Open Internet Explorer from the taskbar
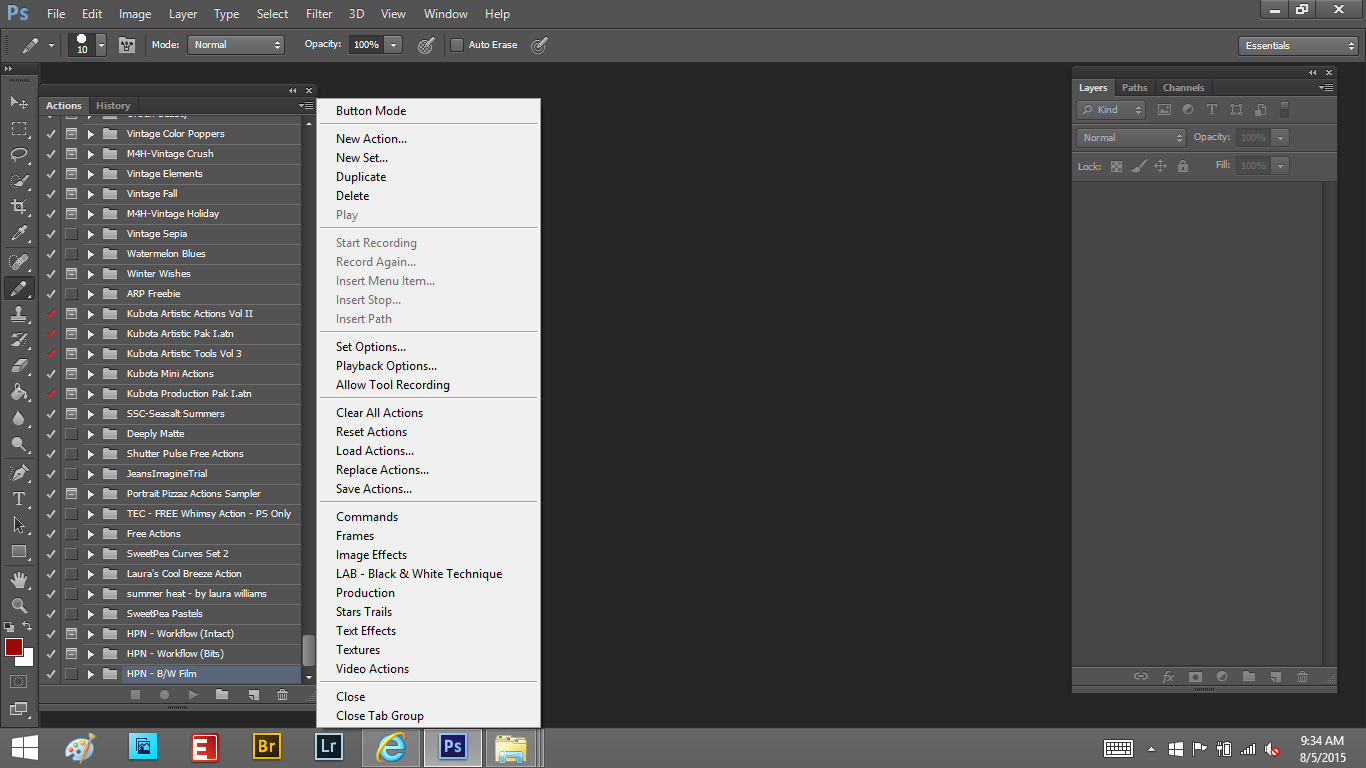 [x=391, y=746]
